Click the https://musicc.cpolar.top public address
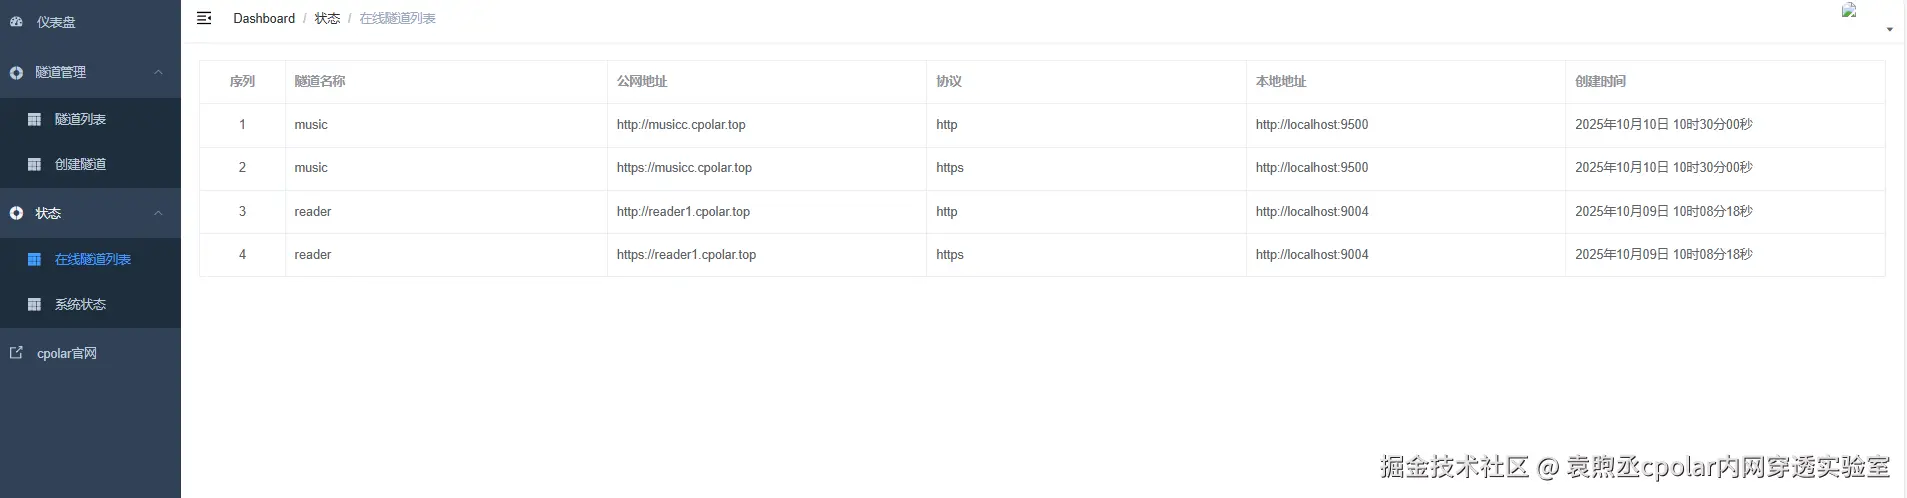Image resolution: width=1907 pixels, height=498 pixels. [684, 168]
